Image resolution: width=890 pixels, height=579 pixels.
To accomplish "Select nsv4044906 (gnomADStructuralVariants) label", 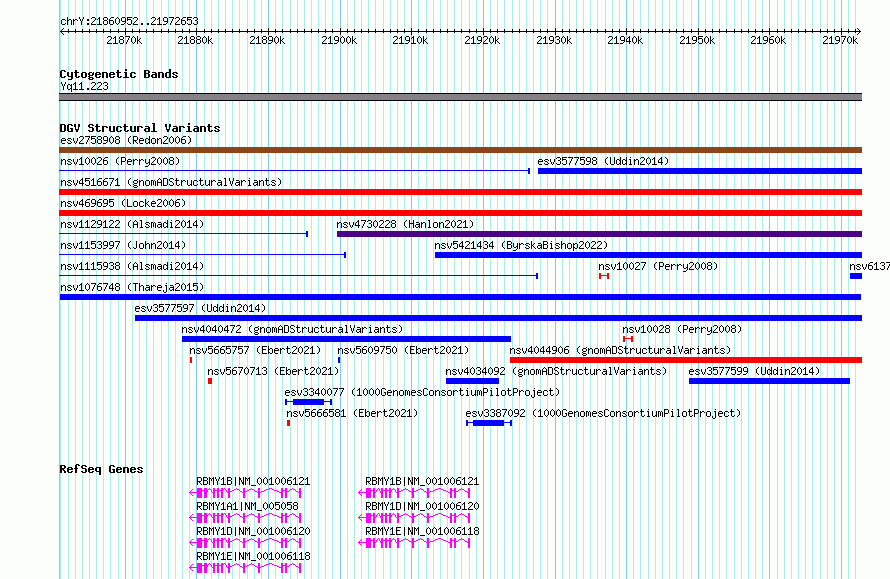I will click(x=620, y=350).
